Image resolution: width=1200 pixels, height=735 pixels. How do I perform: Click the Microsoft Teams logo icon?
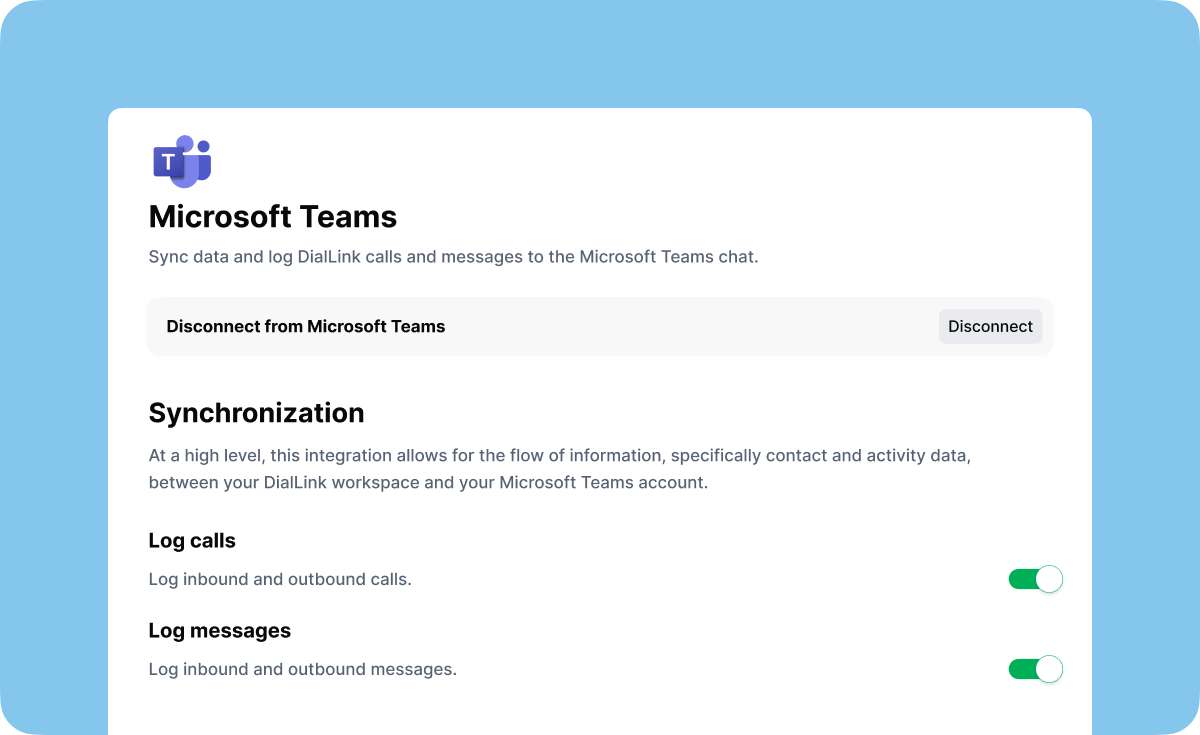182,162
